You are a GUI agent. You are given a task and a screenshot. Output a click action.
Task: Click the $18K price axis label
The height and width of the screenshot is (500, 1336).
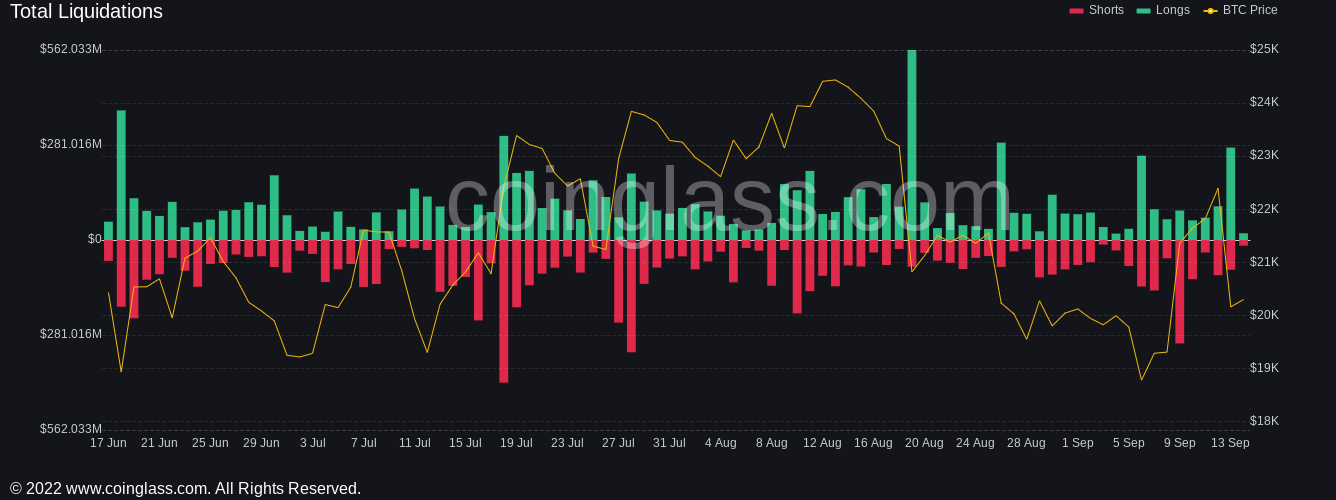pyautogui.click(x=1264, y=421)
